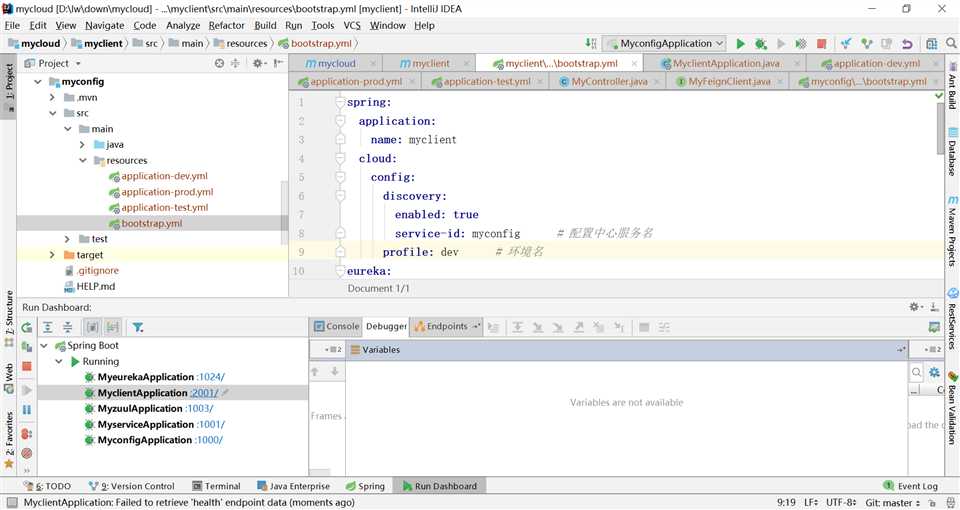Screen dimensions: 960x510
Task: Click the UTF-8 encoding selector in status bar
Action: 843,503
